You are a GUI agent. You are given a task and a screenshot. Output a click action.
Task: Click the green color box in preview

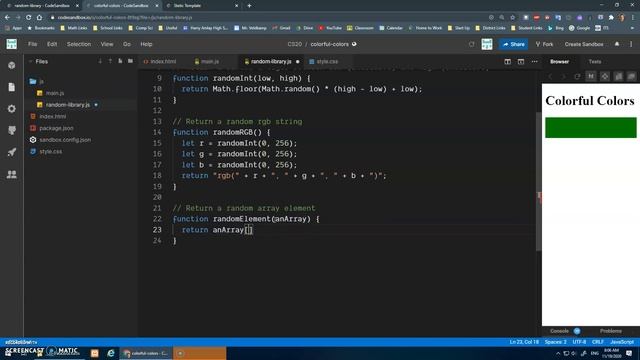tap(591, 127)
